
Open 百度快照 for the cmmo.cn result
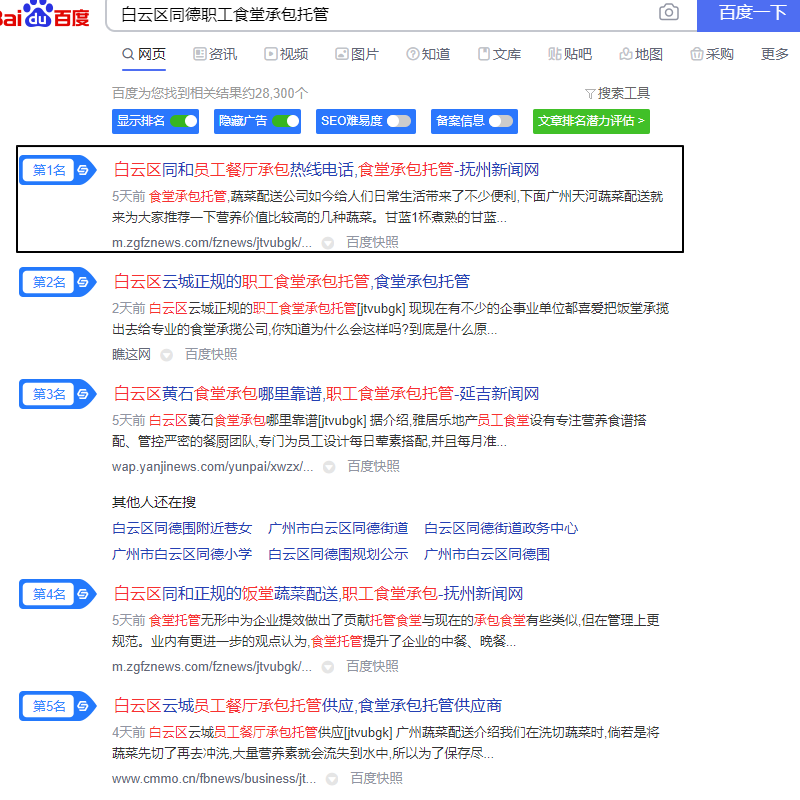coord(376,778)
